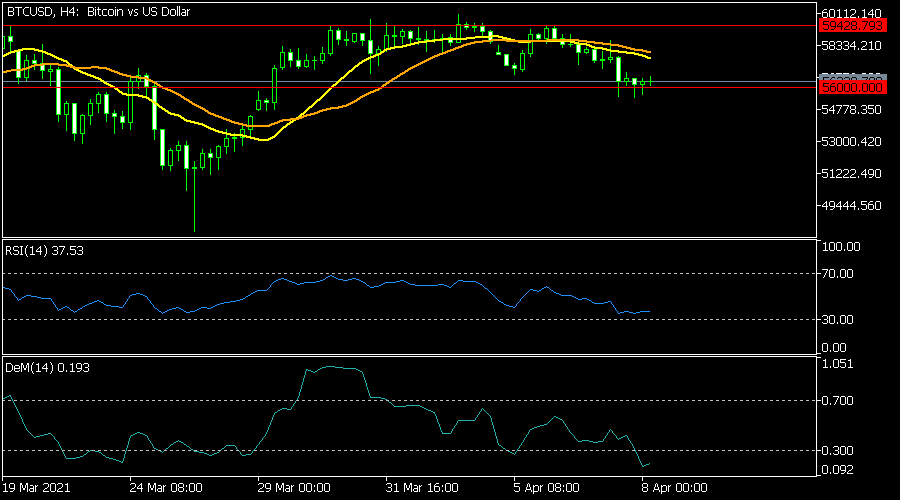The height and width of the screenshot is (500, 900).
Task: Click the 49444.560 price scale value
Action: 851,206
